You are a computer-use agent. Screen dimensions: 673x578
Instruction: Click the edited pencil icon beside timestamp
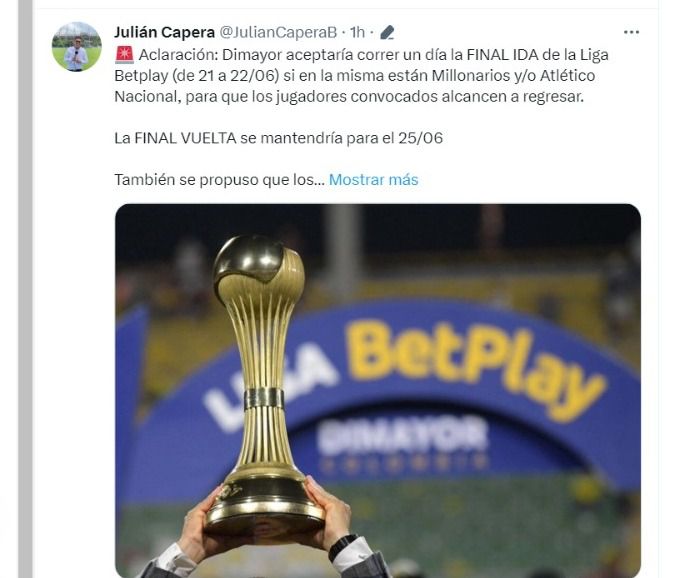coord(387,32)
